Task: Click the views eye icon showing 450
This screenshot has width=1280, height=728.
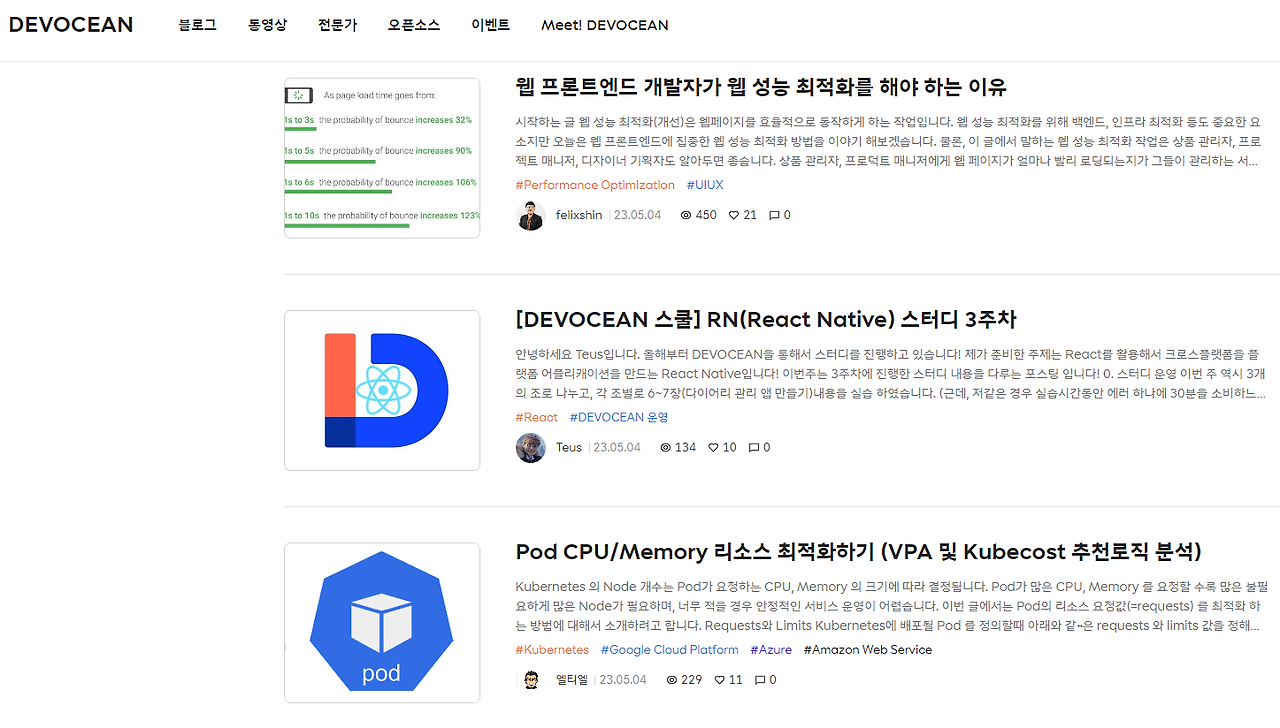Action: tap(686, 215)
